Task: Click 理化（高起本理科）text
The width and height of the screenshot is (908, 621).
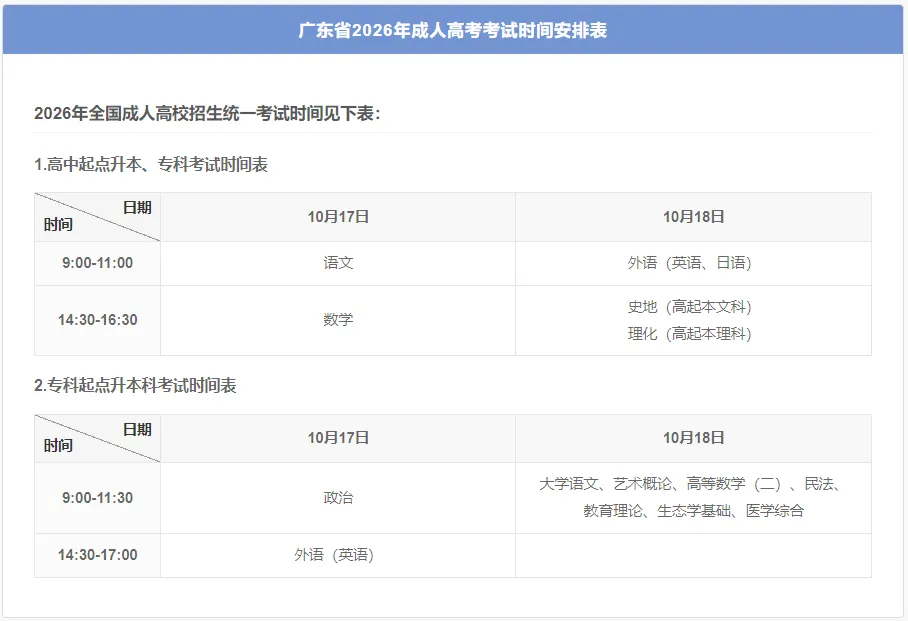Action: (x=690, y=334)
